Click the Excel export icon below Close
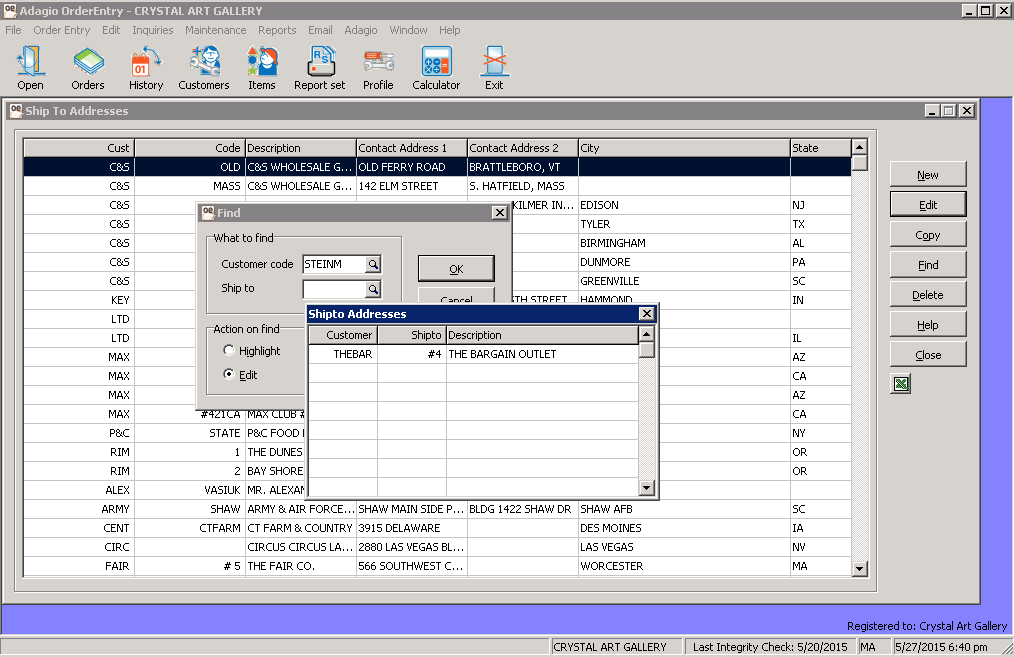Screen dimensions: 1014x657 [901, 384]
